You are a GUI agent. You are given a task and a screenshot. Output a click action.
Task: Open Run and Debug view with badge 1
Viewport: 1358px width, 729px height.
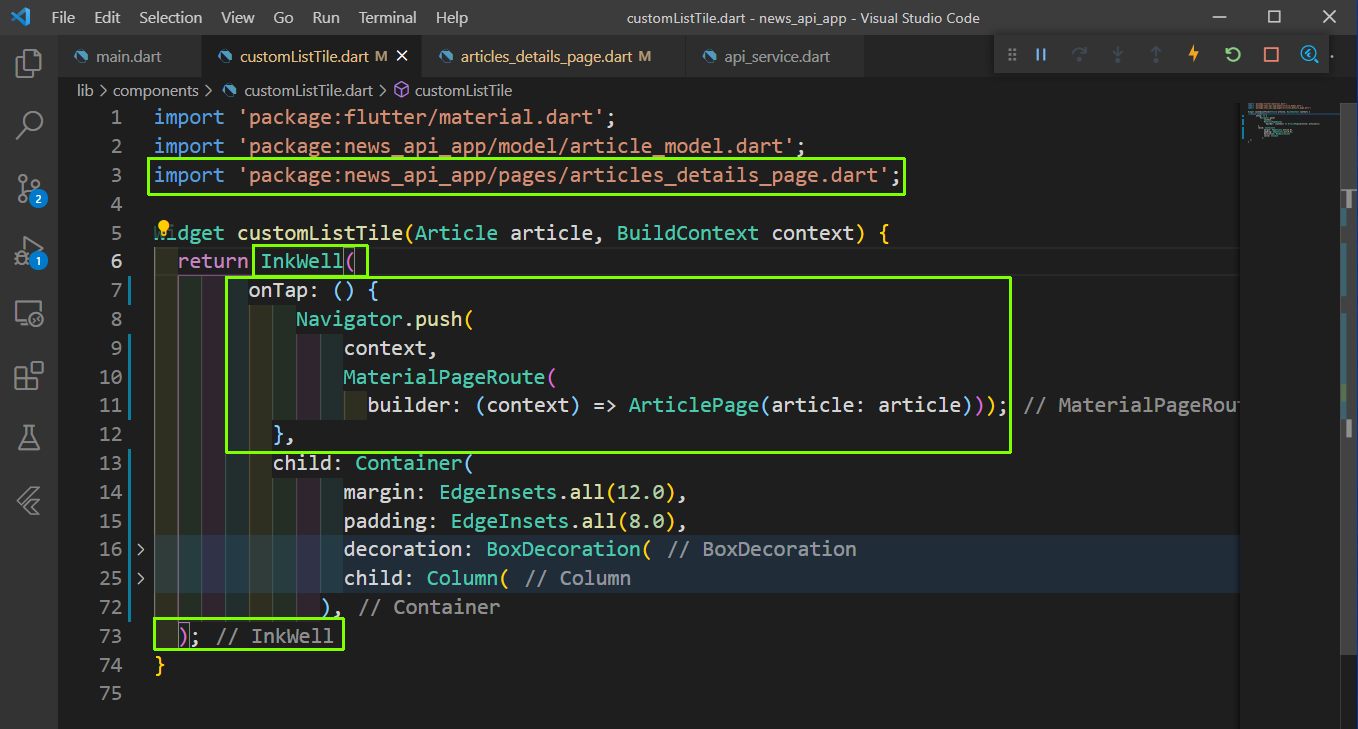pos(29,251)
